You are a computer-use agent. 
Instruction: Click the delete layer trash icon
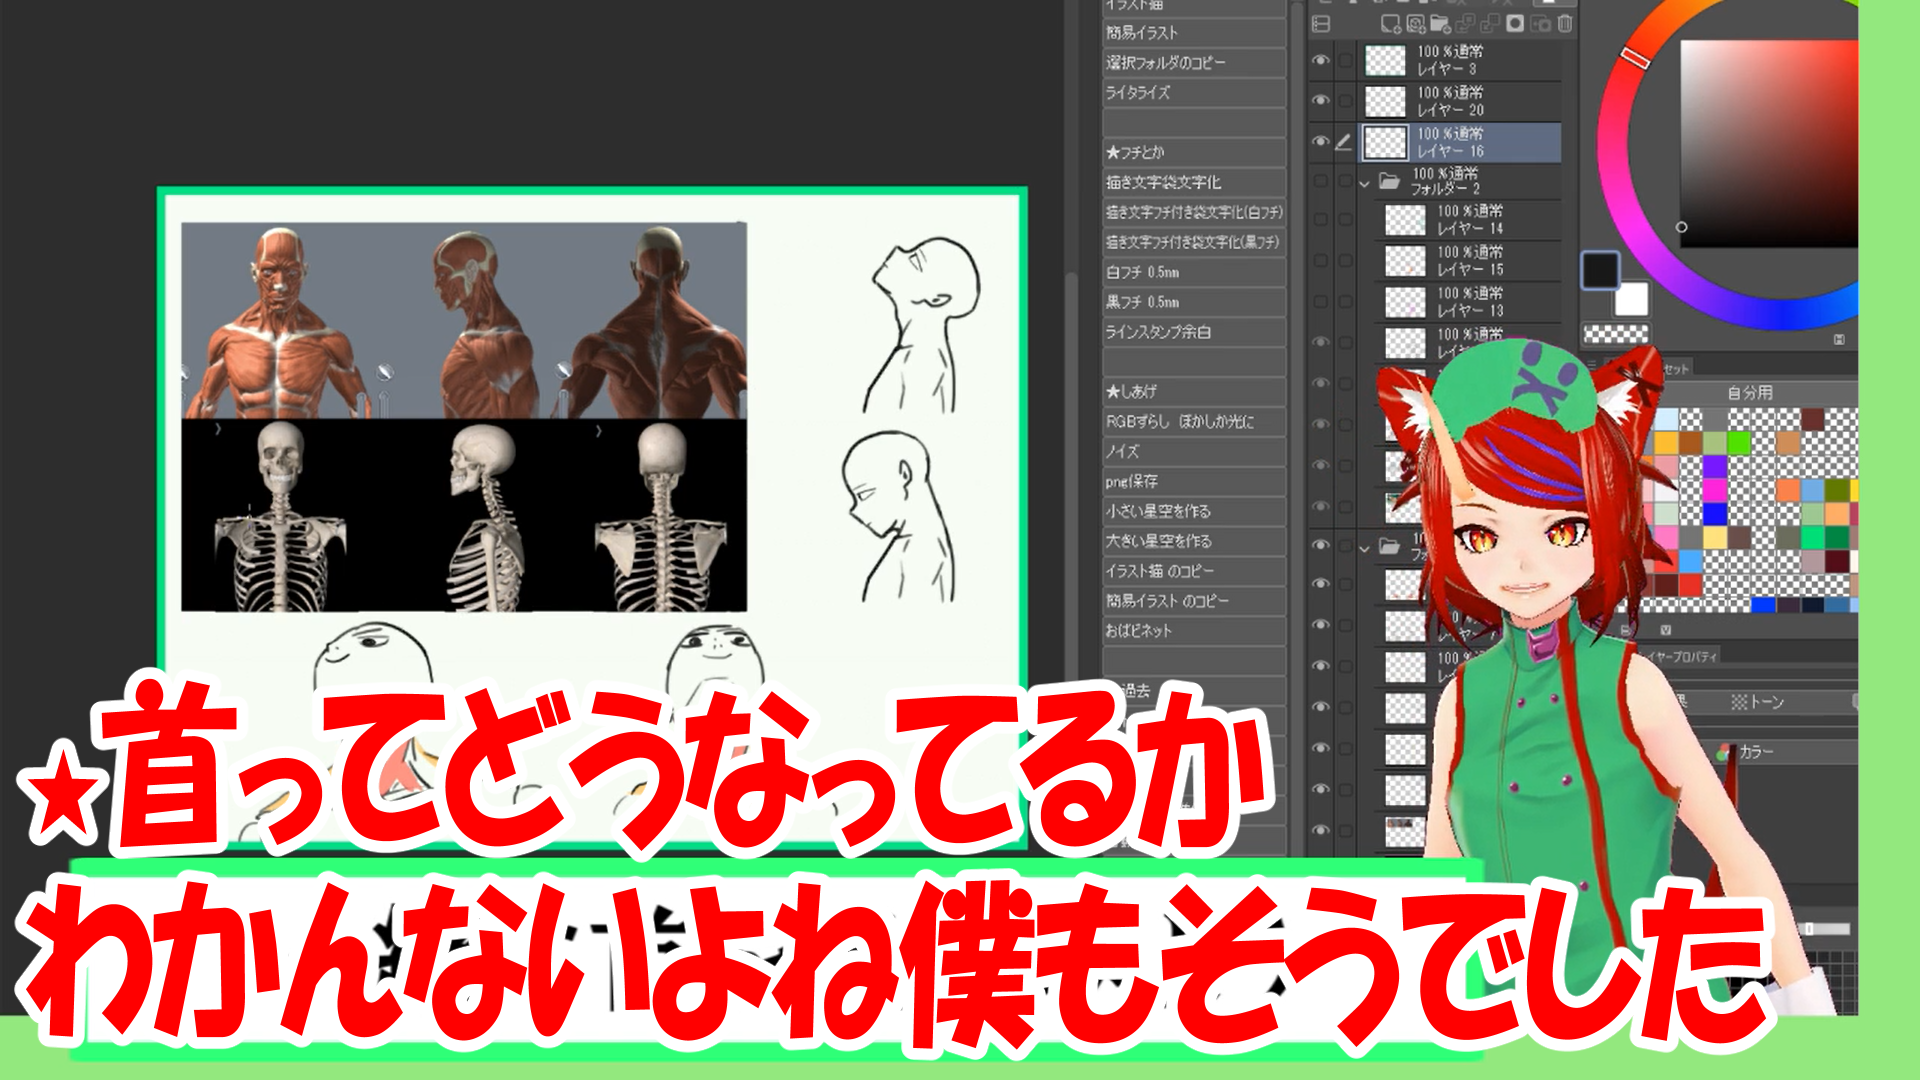click(x=1565, y=23)
